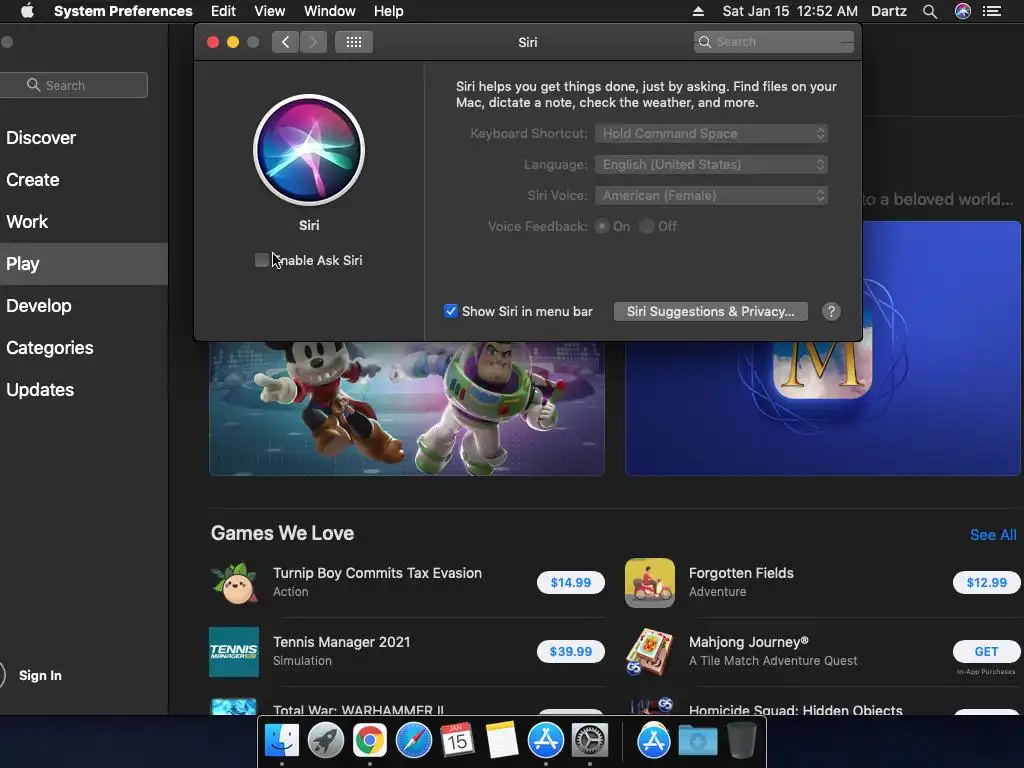Open Siri Voice dropdown American (Female)
This screenshot has height=768, width=1024.
click(711, 195)
